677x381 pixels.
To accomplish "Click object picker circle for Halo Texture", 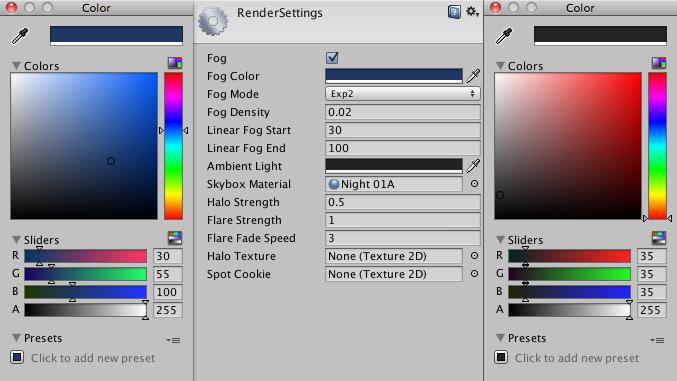I will coord(474,256).
